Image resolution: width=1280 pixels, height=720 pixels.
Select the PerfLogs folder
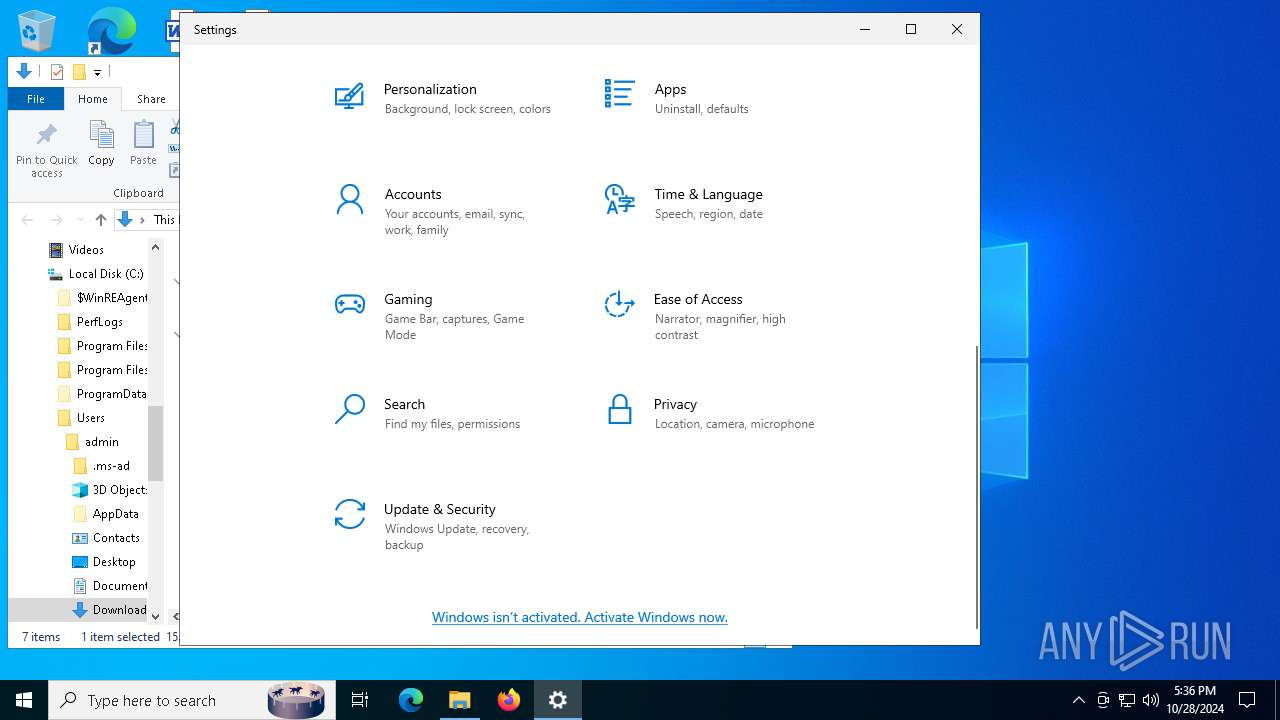click(x=100, y=321)
